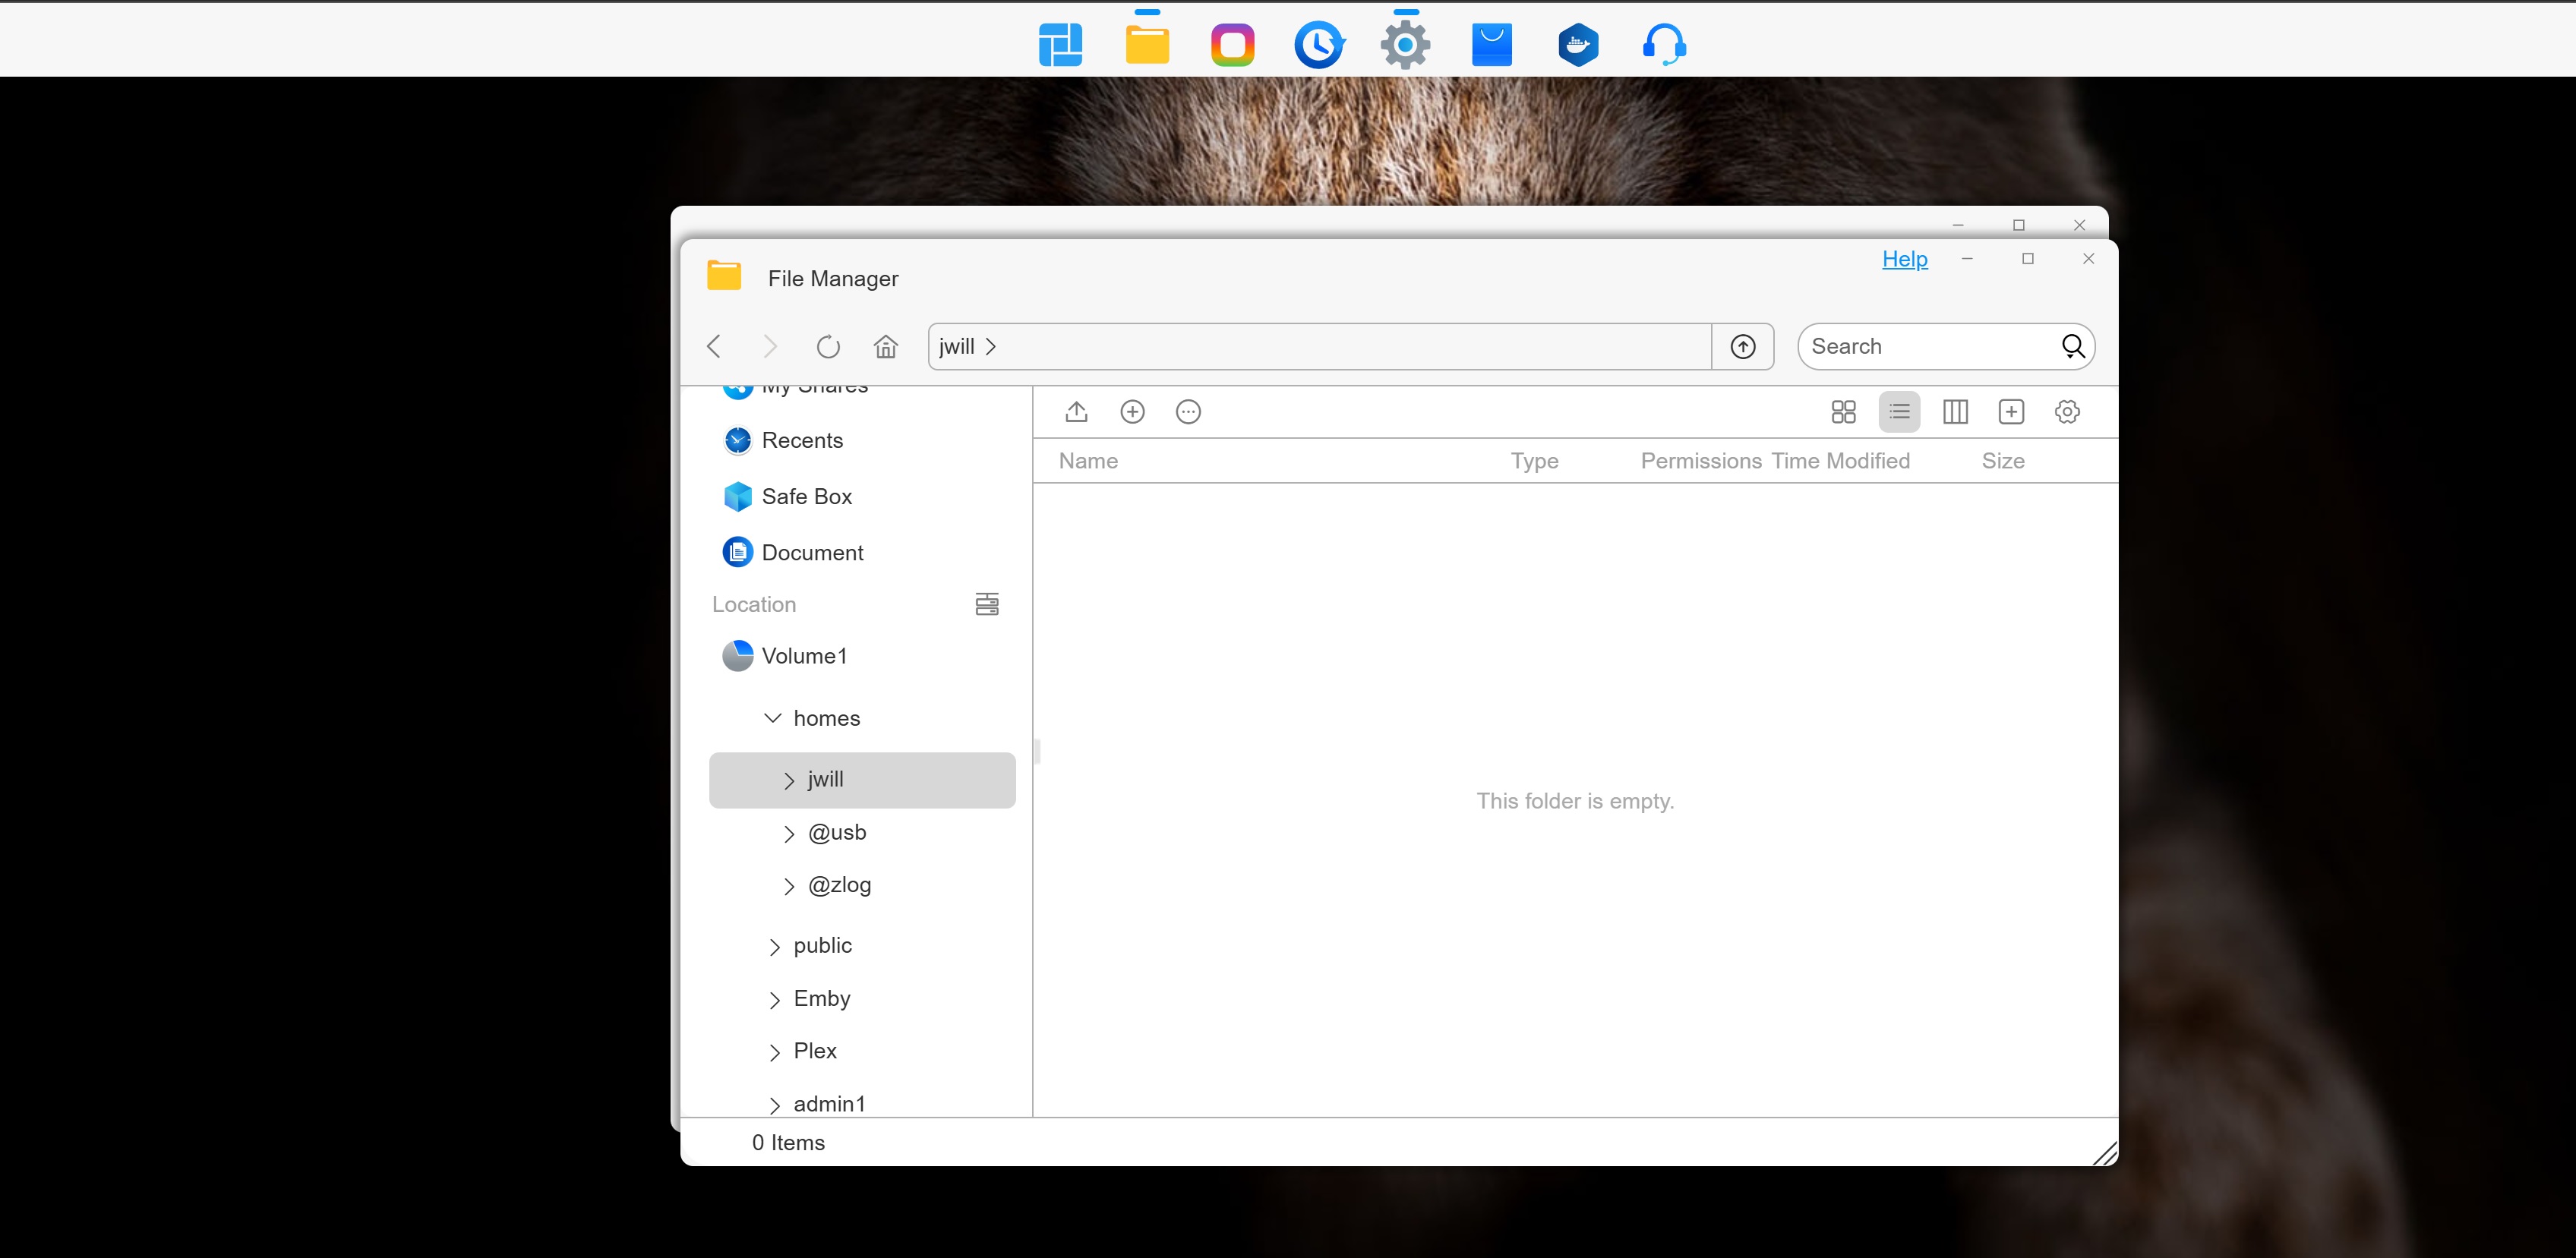2576x1258 pixels.
Task: Open the Help link
Action: tap(1904, 260)
